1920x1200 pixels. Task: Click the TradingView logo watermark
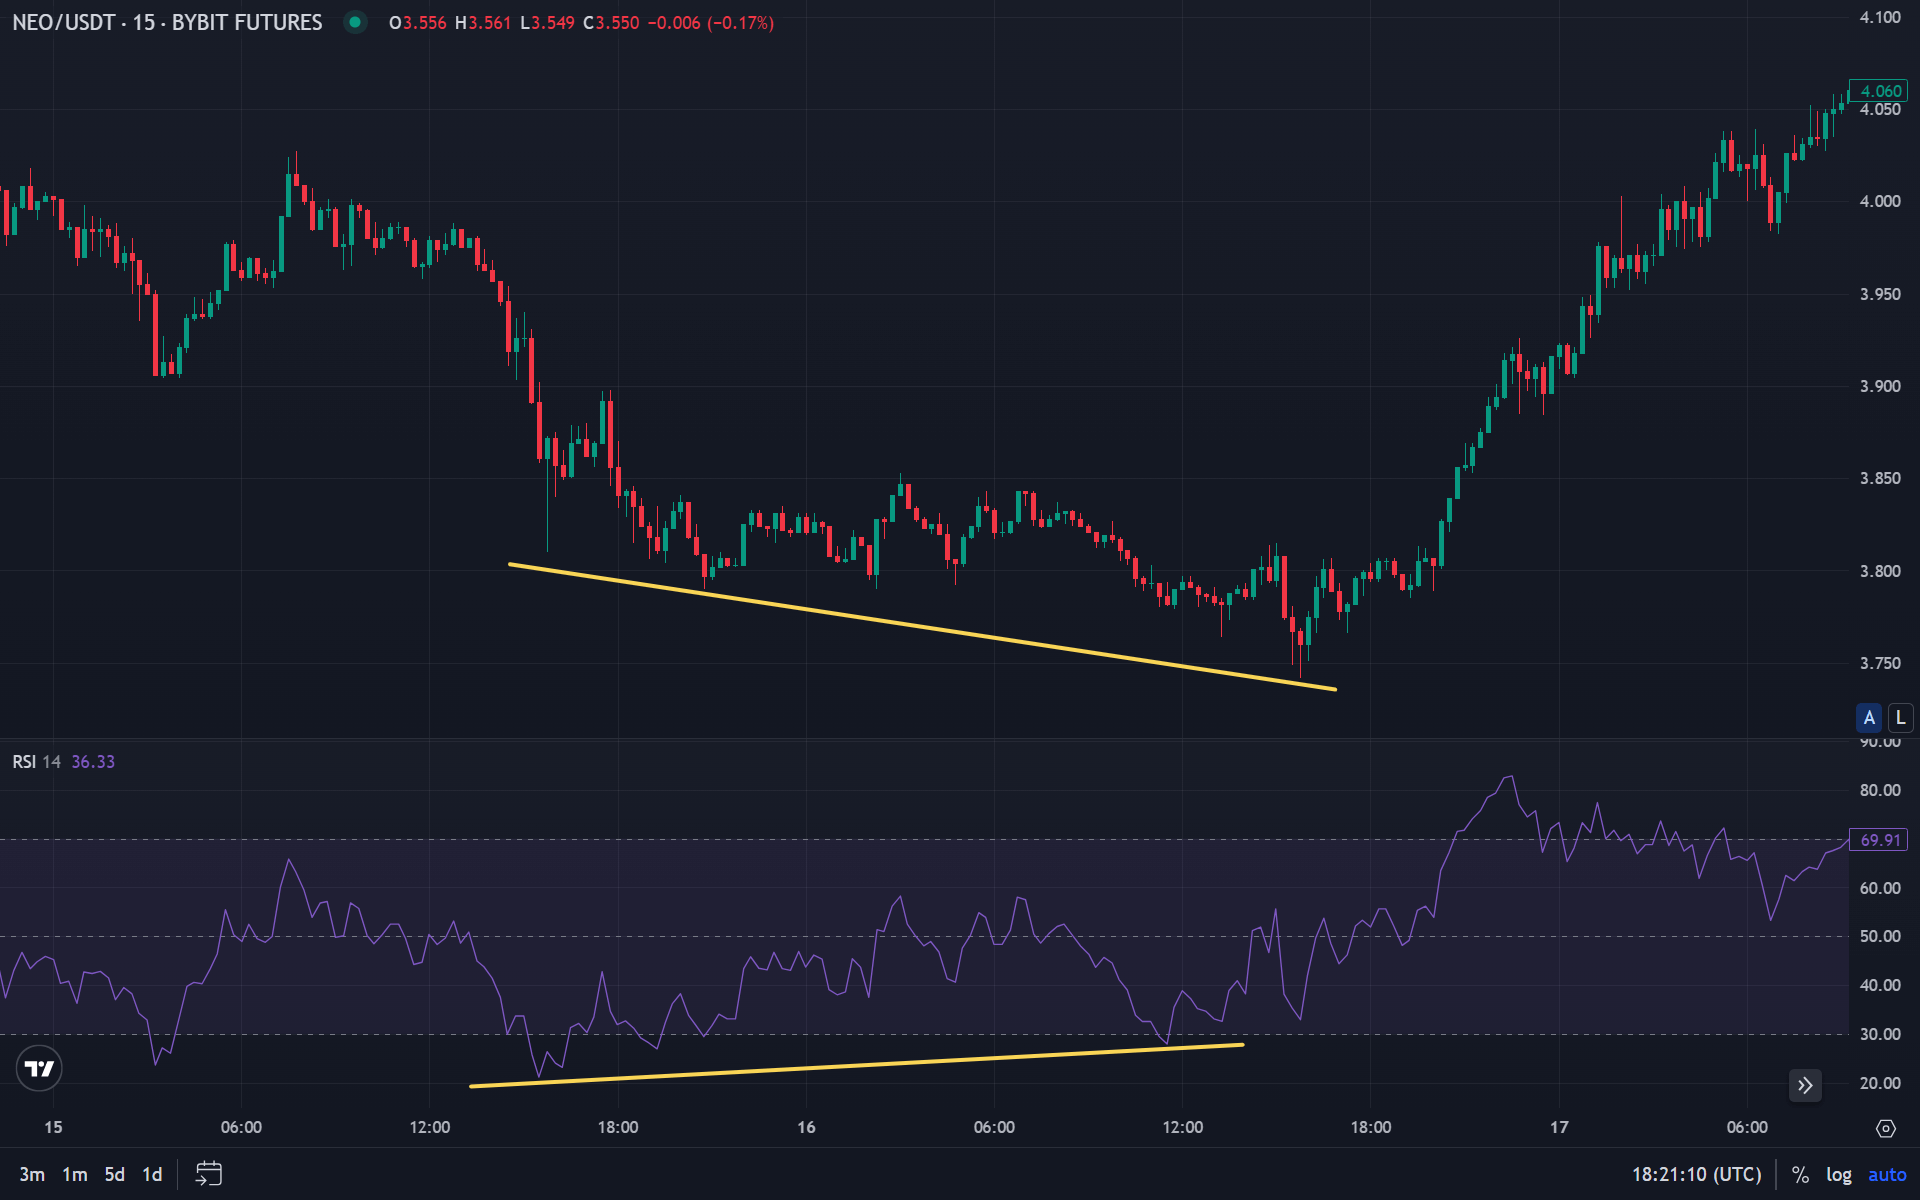[37, 1068]
